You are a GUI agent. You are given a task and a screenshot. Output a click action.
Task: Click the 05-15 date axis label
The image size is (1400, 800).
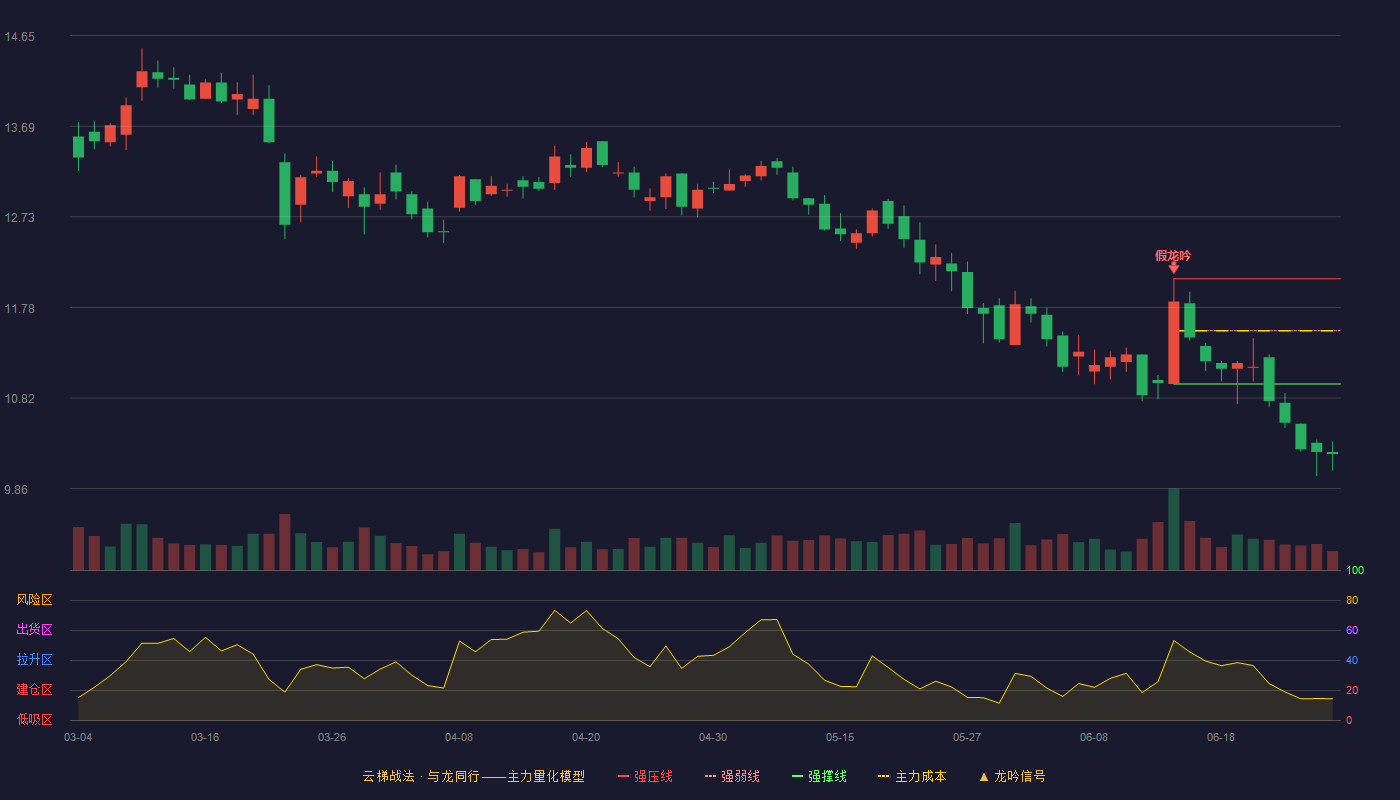[x=840, y=737]
